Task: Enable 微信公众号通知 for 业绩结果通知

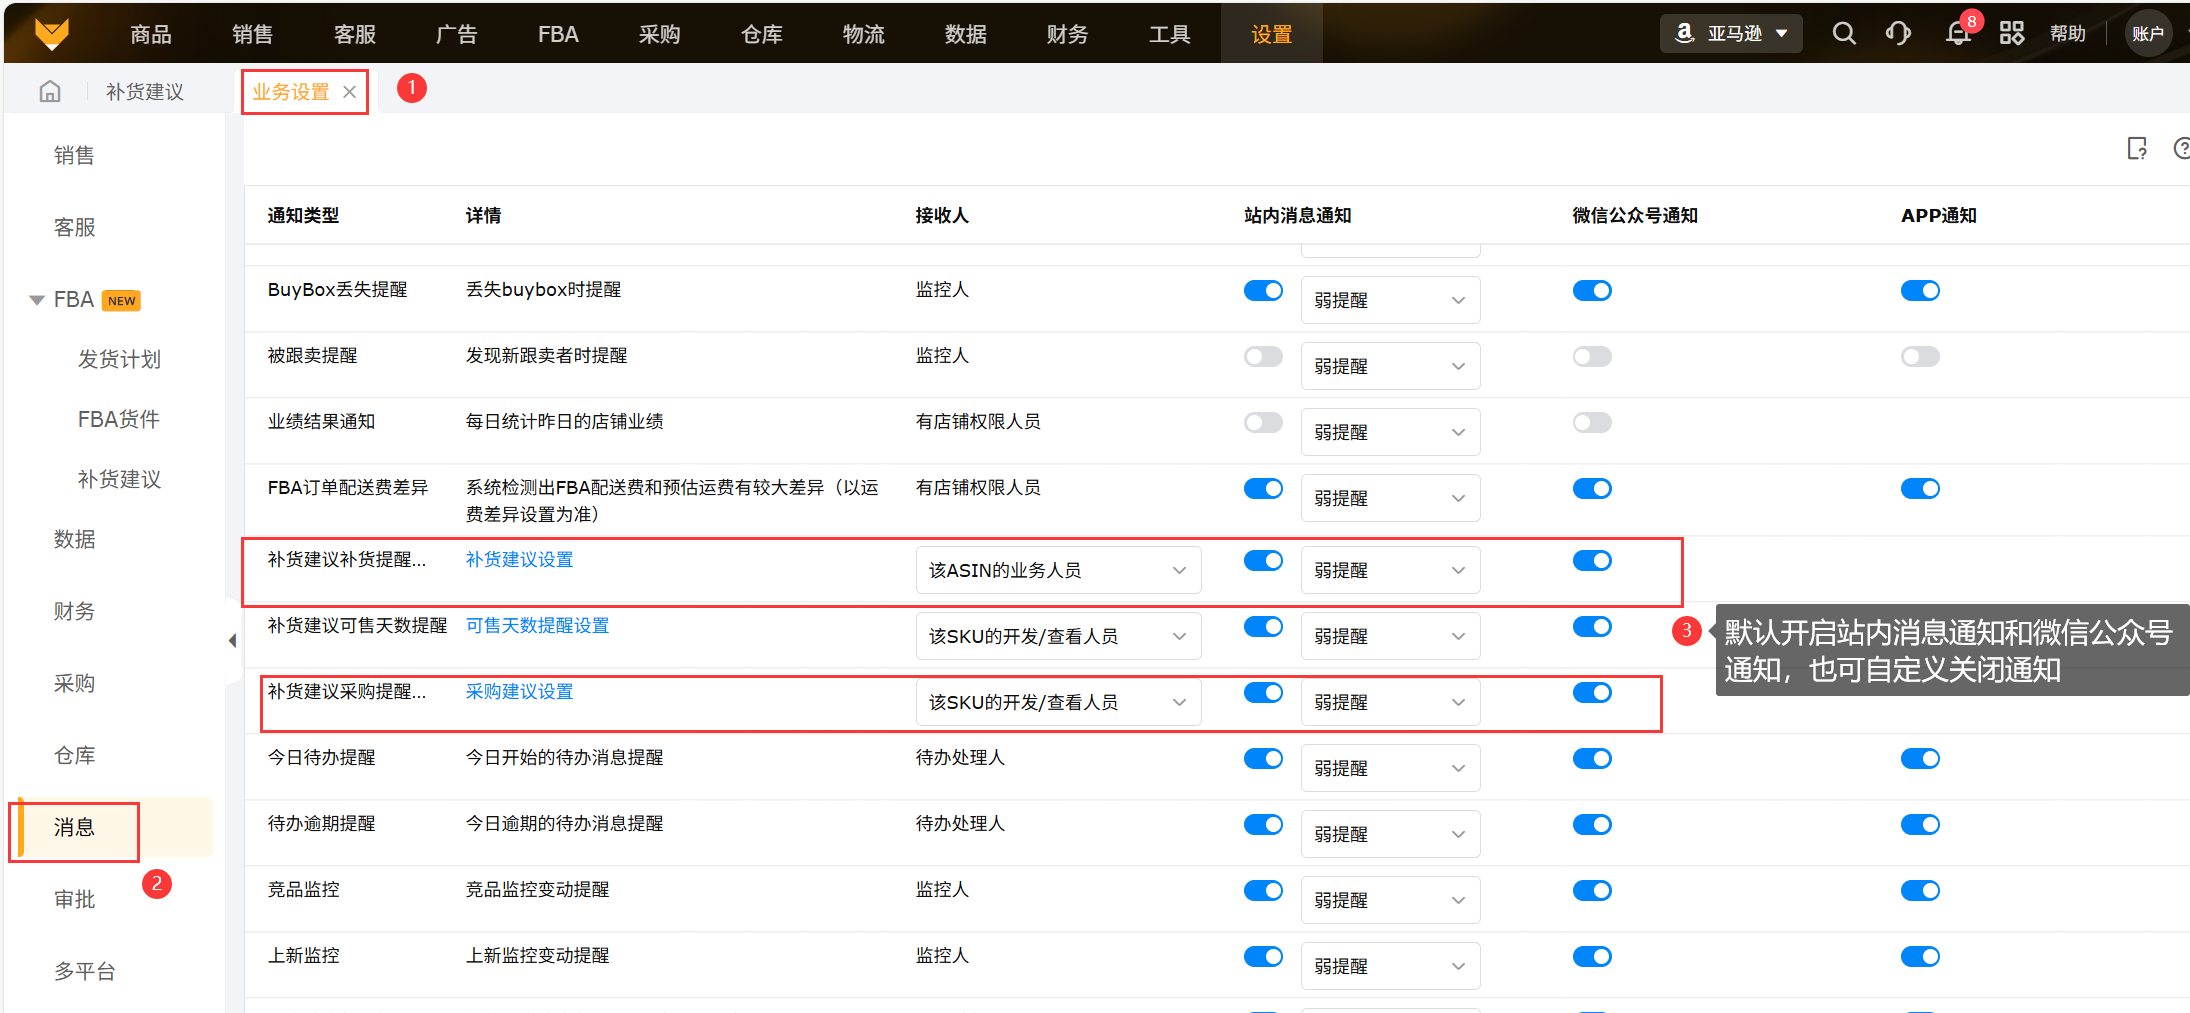Action: click(x=1592, y=422)
